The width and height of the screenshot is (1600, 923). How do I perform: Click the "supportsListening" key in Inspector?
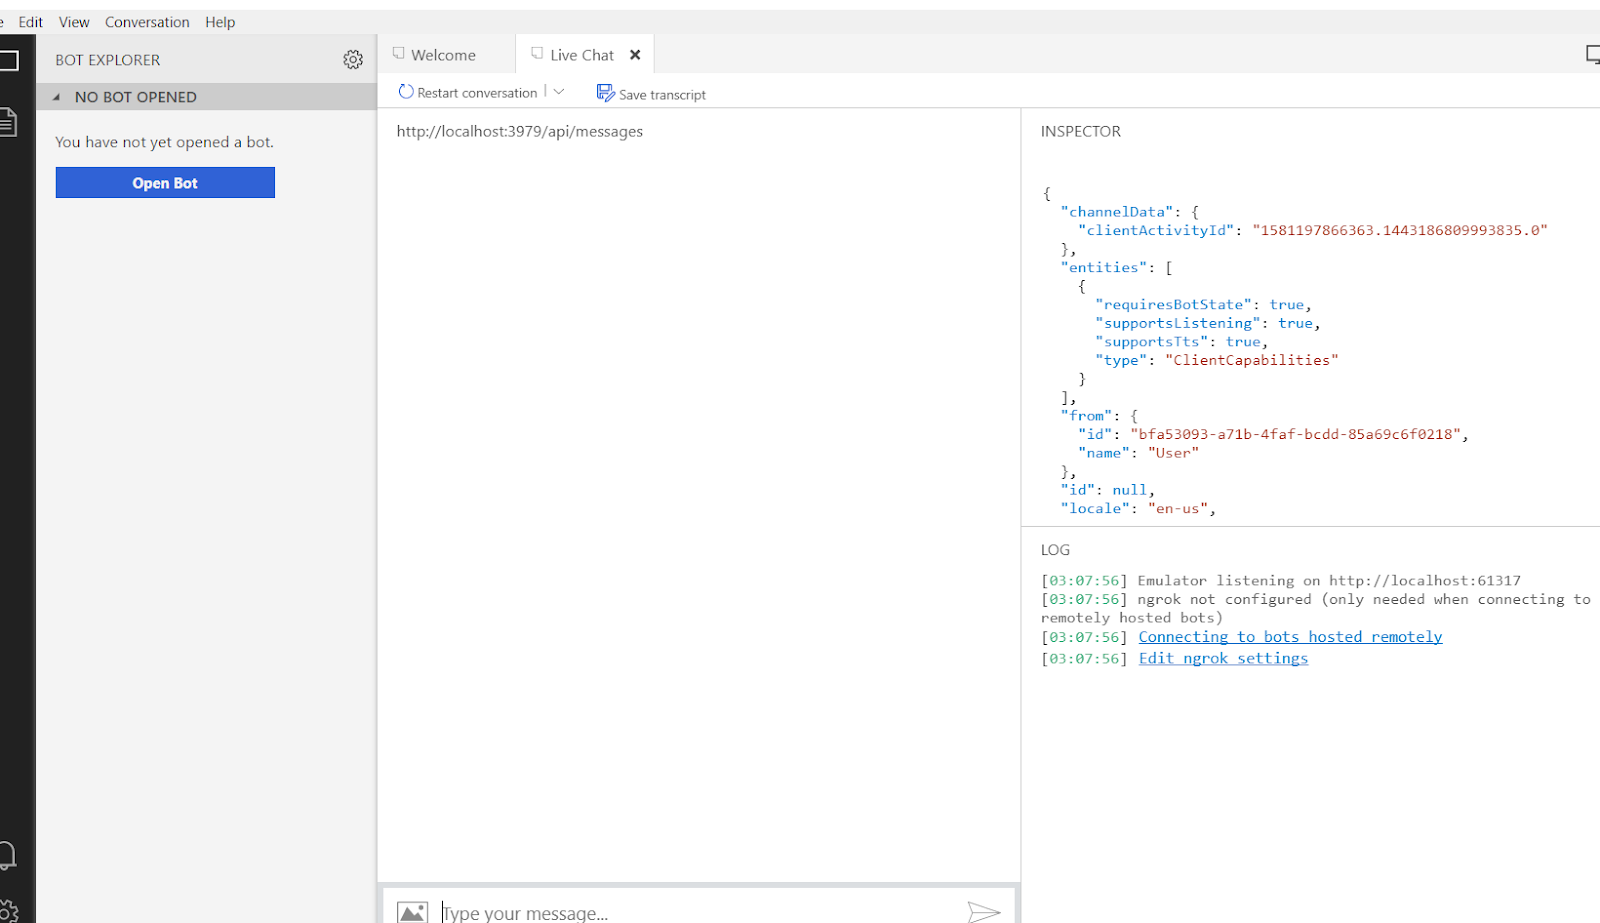pos(1178,323)
